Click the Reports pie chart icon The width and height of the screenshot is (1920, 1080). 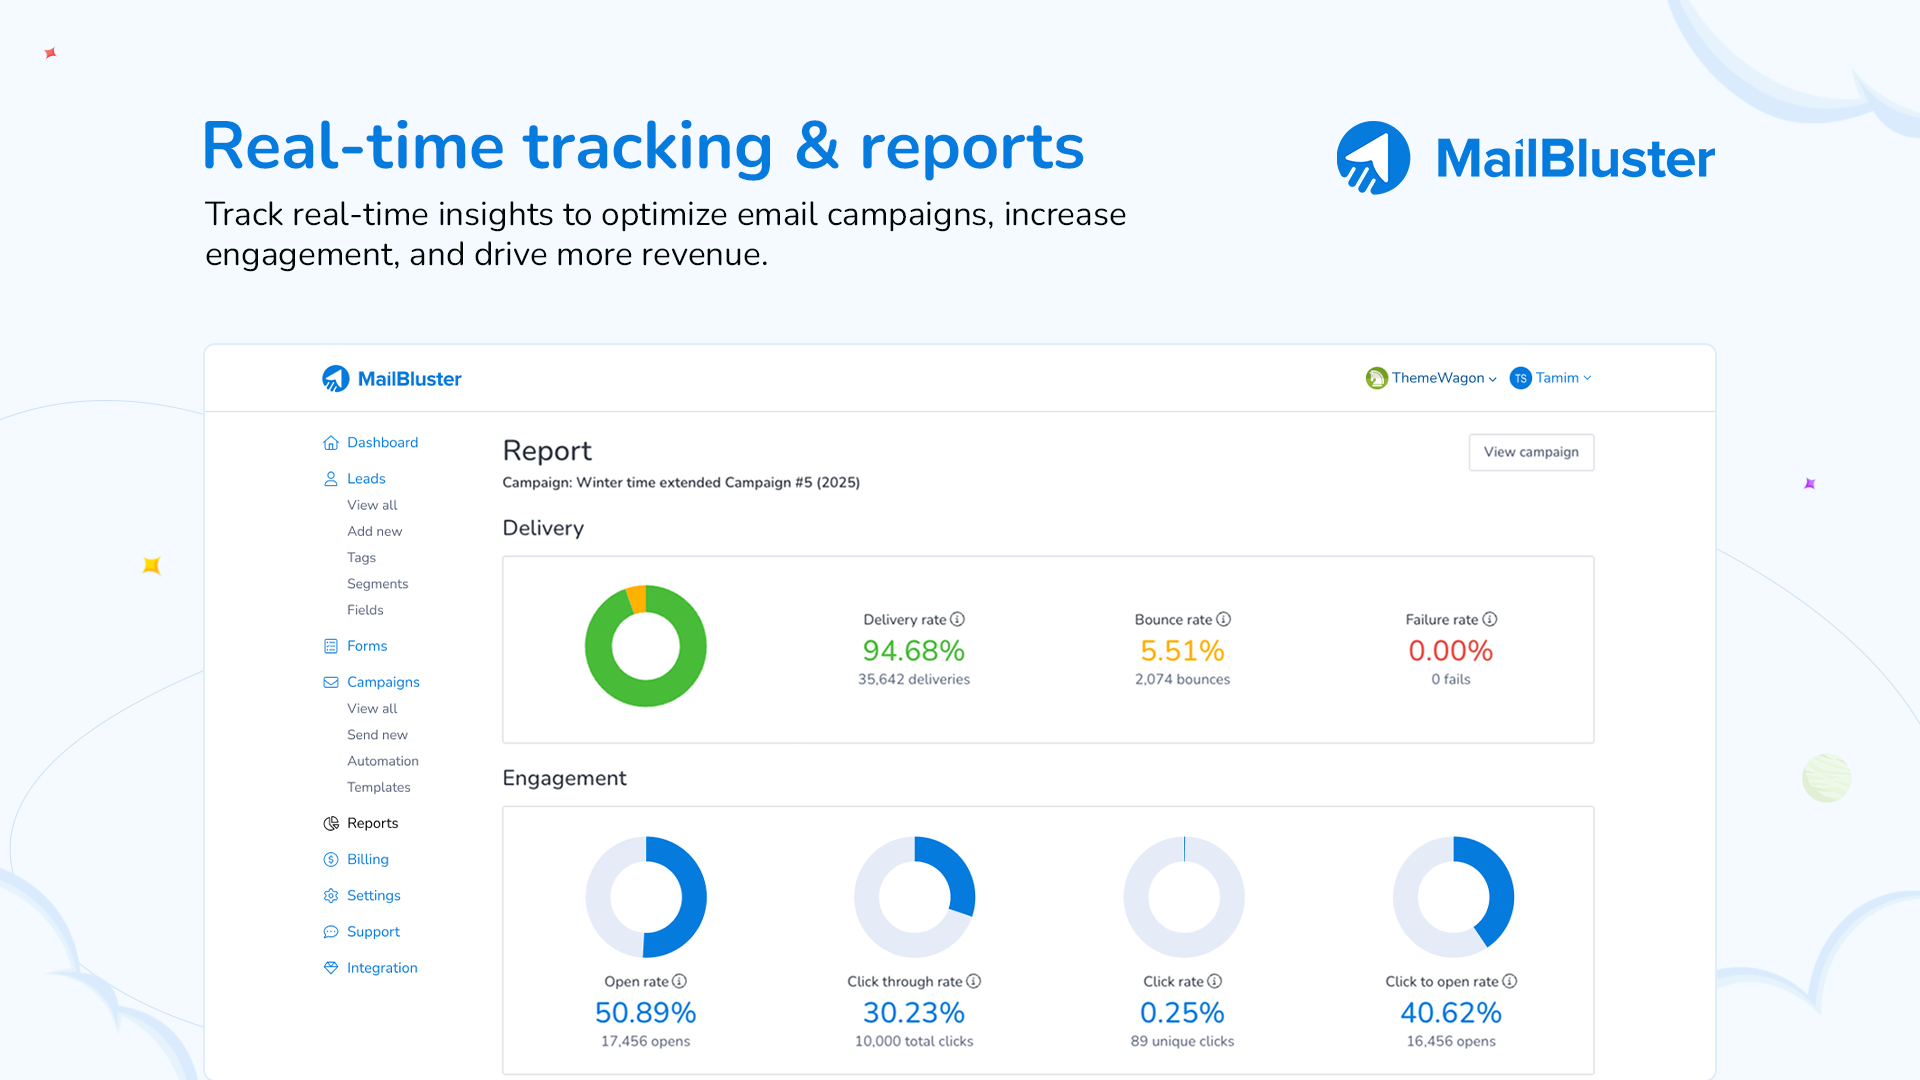click(331, 823)
